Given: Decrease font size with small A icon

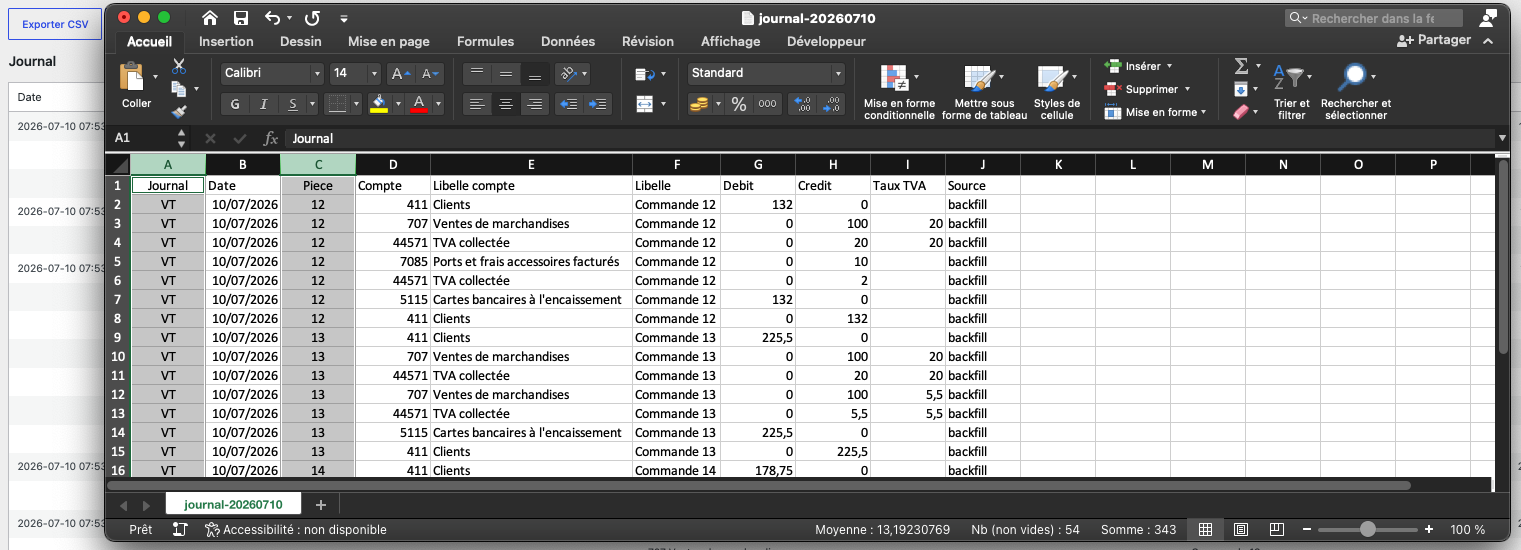Looking at the screenshot, I should tap(430, 73).
